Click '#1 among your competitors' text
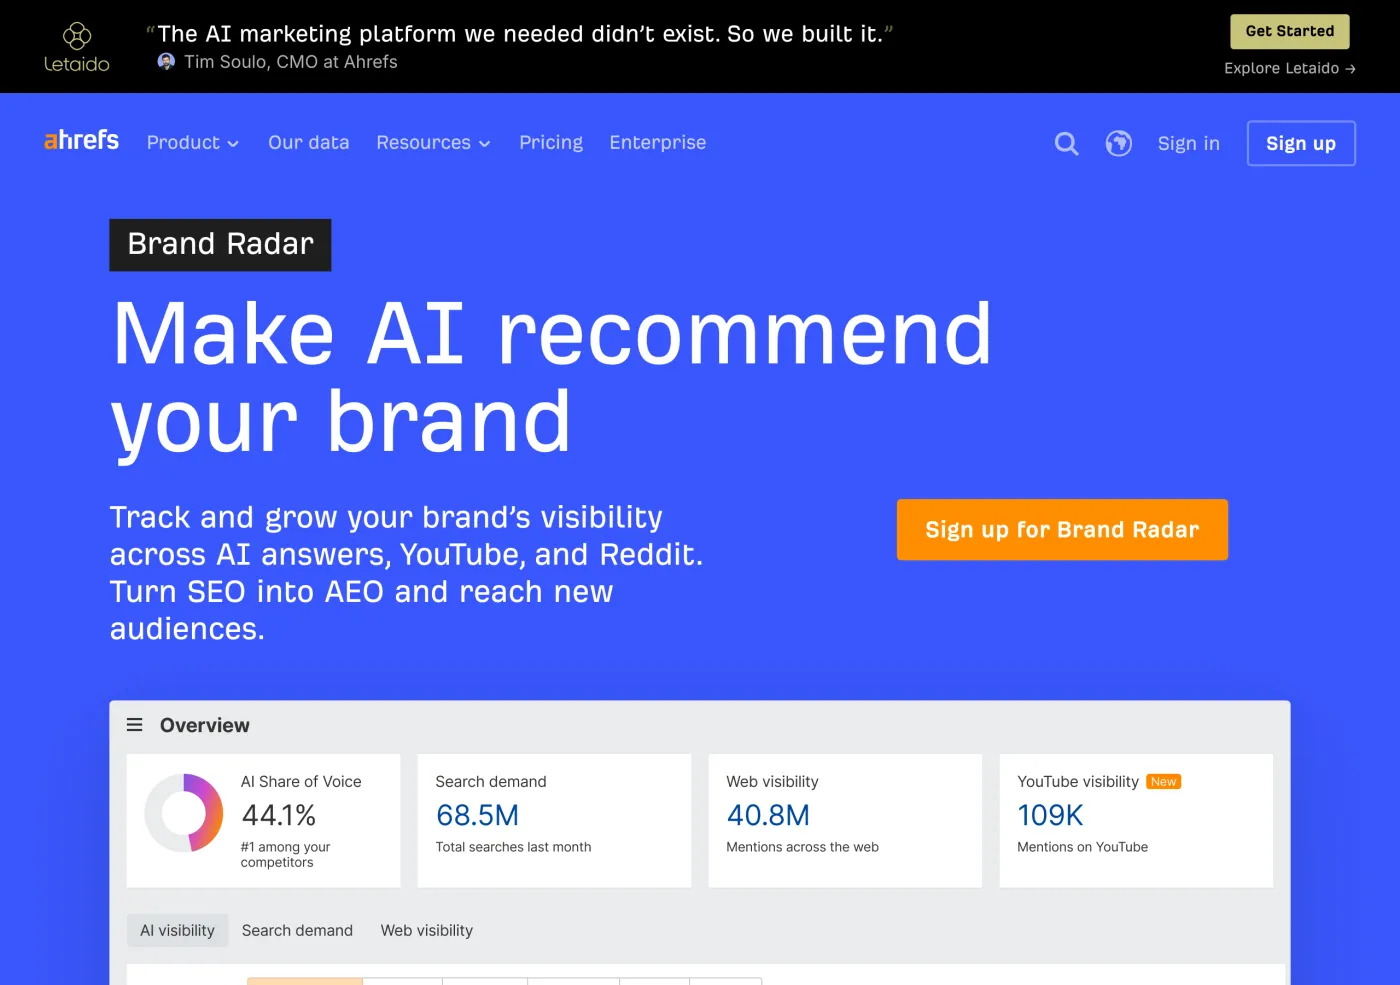 pyautogui.click(x=285, y=854)
